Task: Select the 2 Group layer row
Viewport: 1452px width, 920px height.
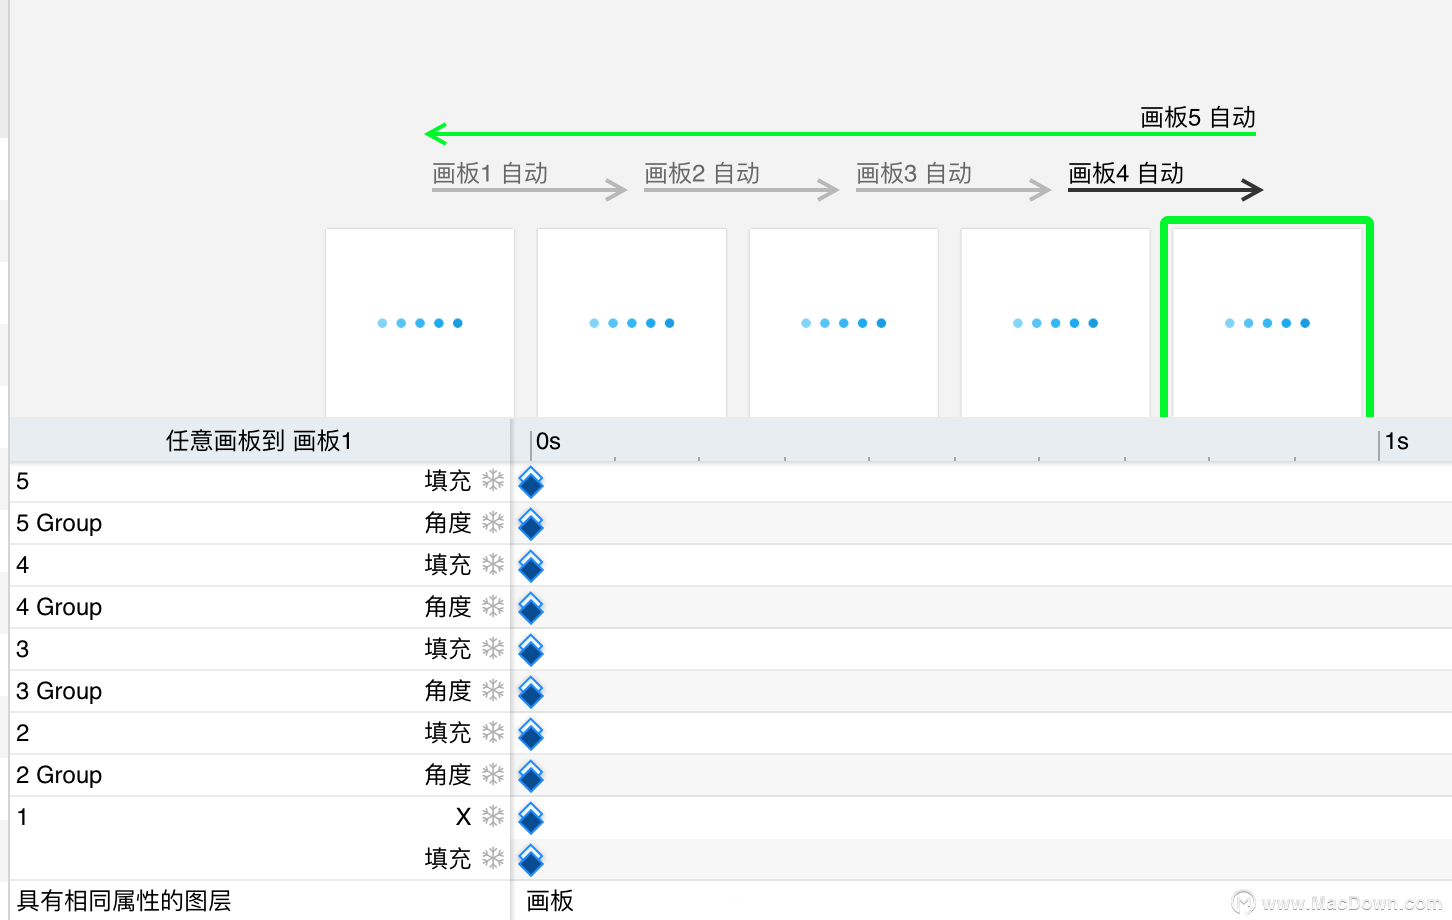Action: [x=260, y=775]
